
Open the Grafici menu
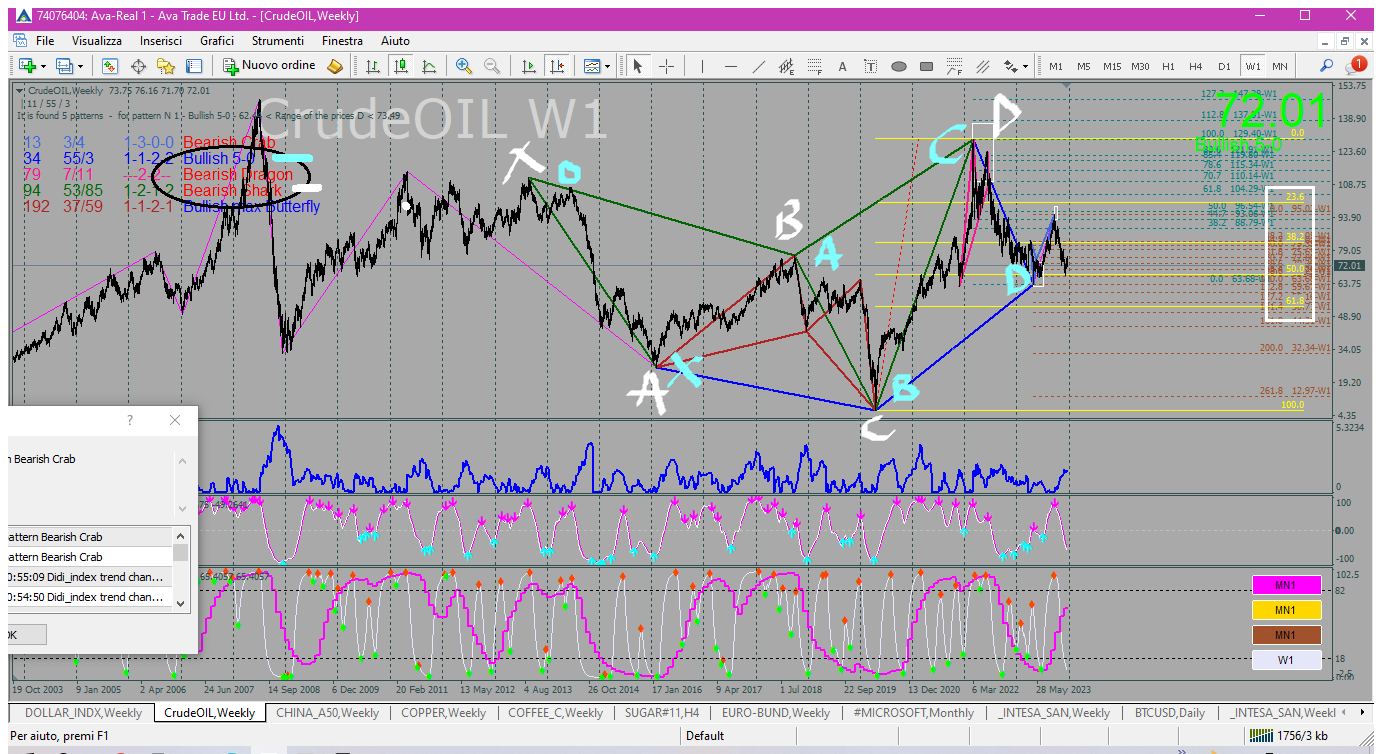(x=217, y=41)
